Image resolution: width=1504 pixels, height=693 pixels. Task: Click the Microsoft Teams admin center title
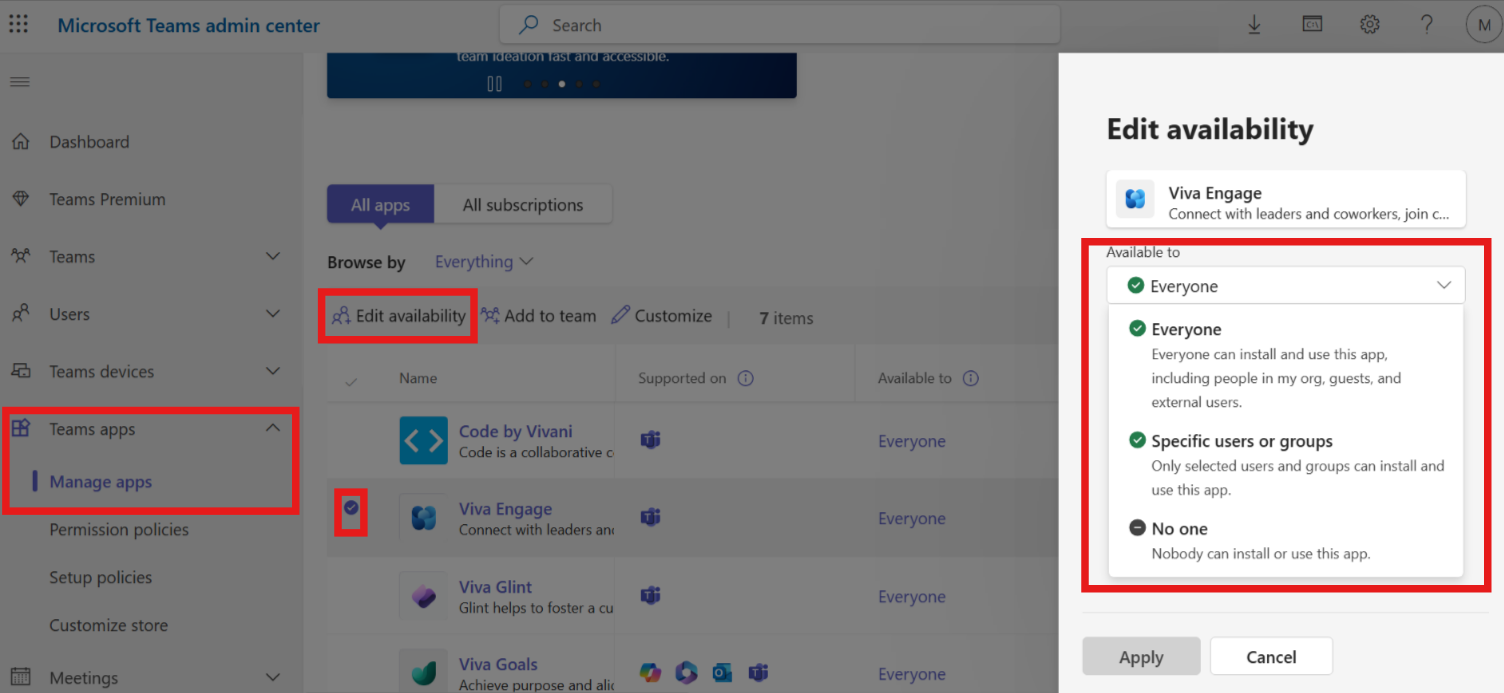point(189,25)
